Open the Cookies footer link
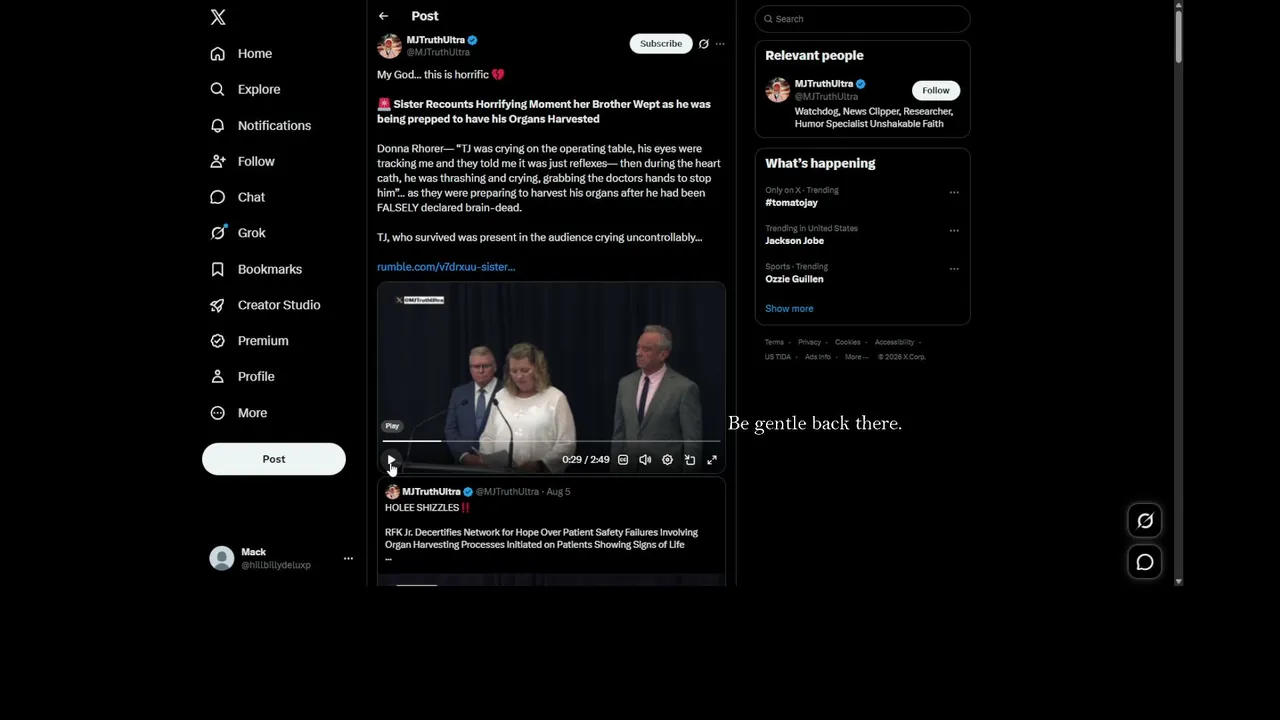The height and width of the screenshot is (720, 1280). click(x=848, y=342)
